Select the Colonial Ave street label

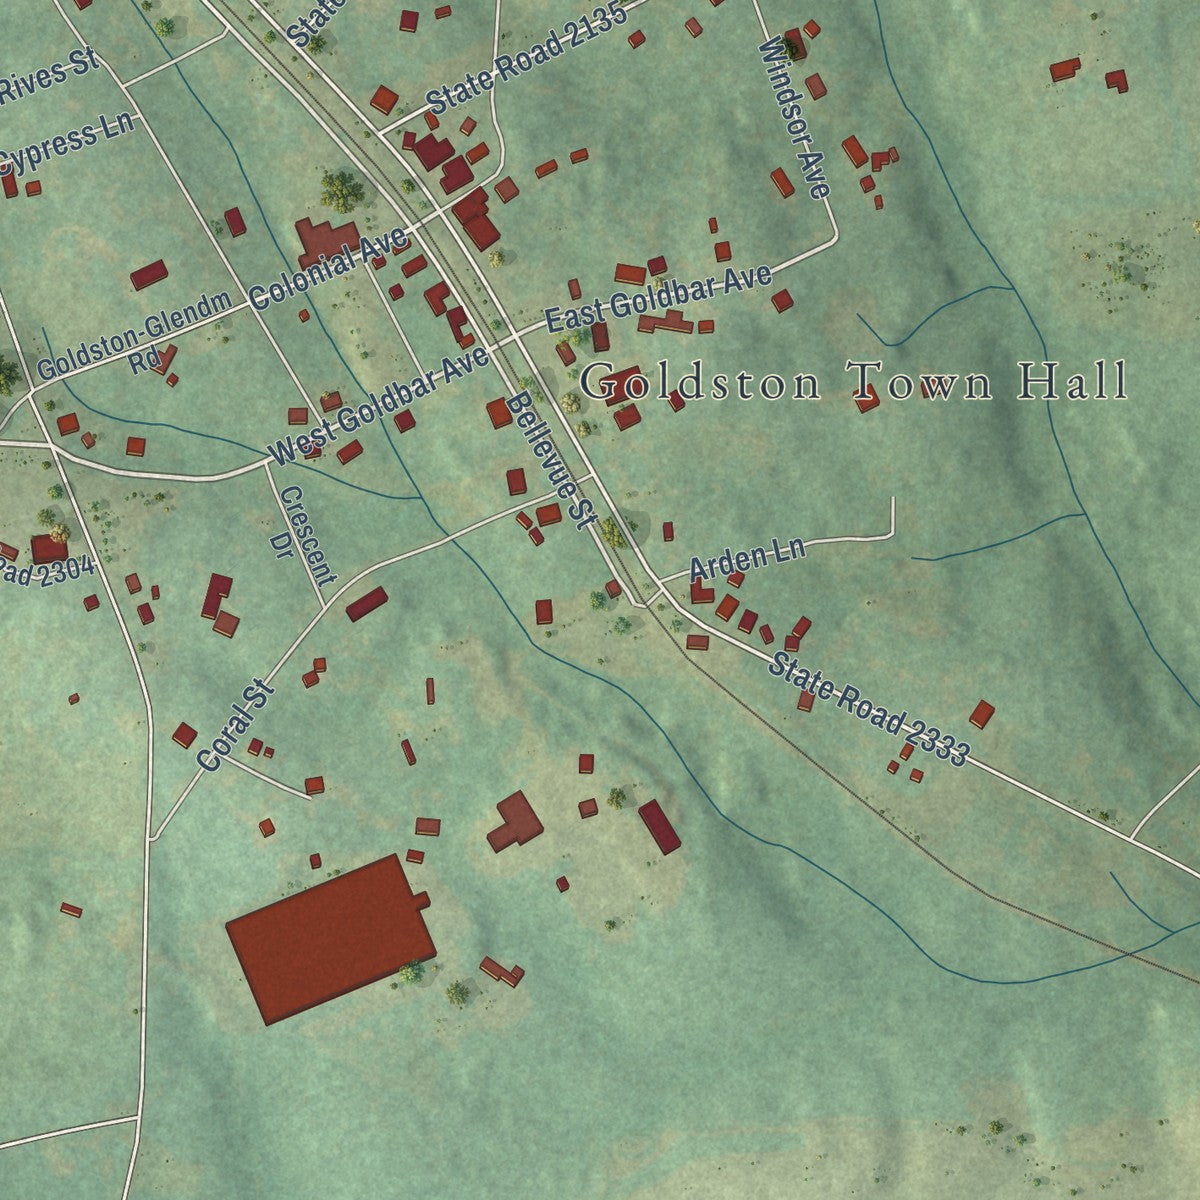coord(329,267)
